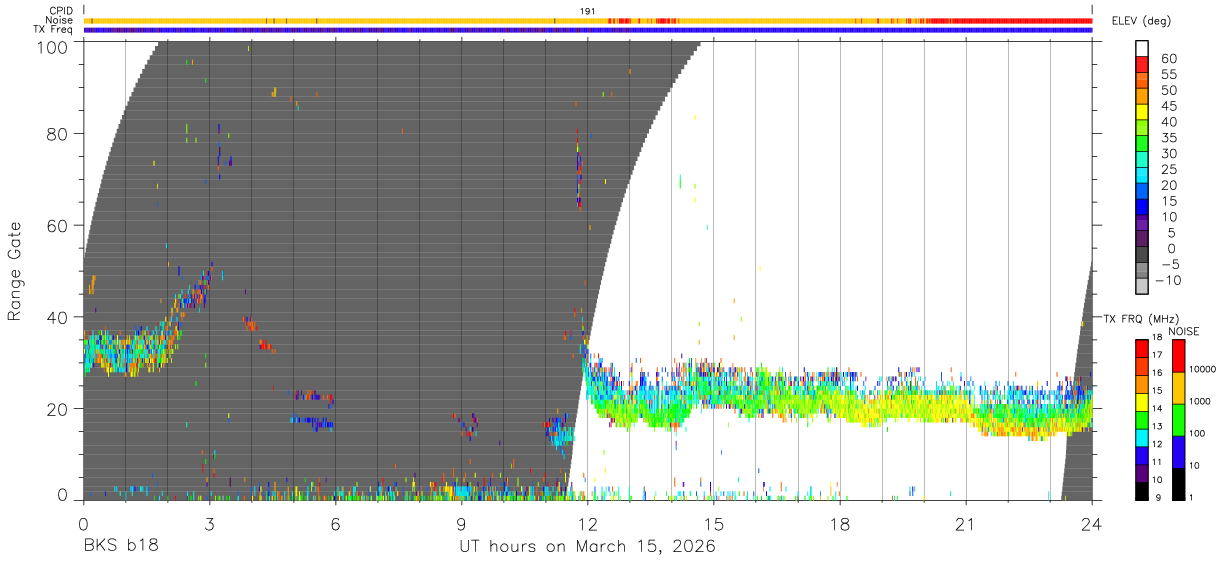Select the yellow 14–15 MHz TX frequency swatch
The height and width of the screenshot is (567, 1228).
tap(1142, 400)
